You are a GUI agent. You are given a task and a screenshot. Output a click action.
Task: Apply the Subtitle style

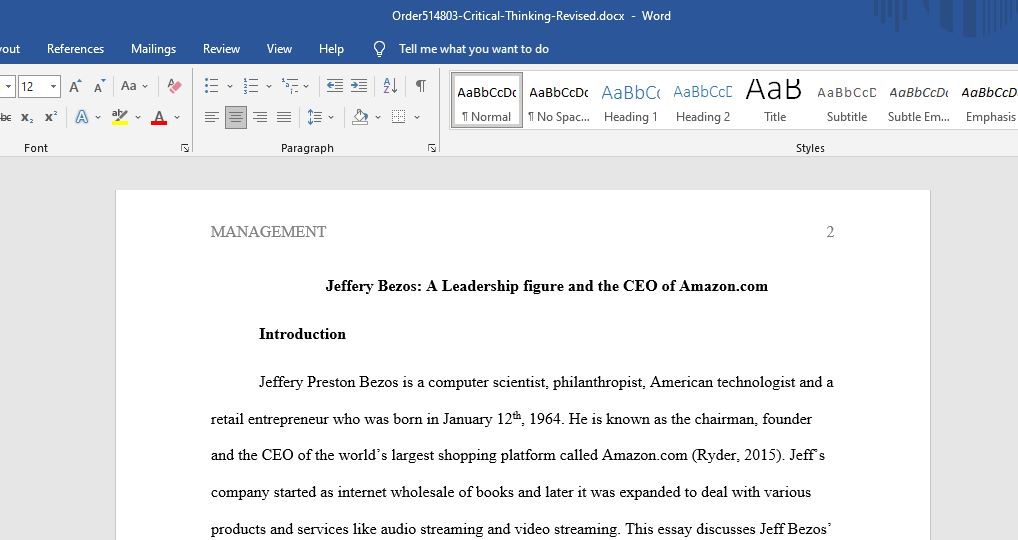pyautogui.click(x=847, y=100)
